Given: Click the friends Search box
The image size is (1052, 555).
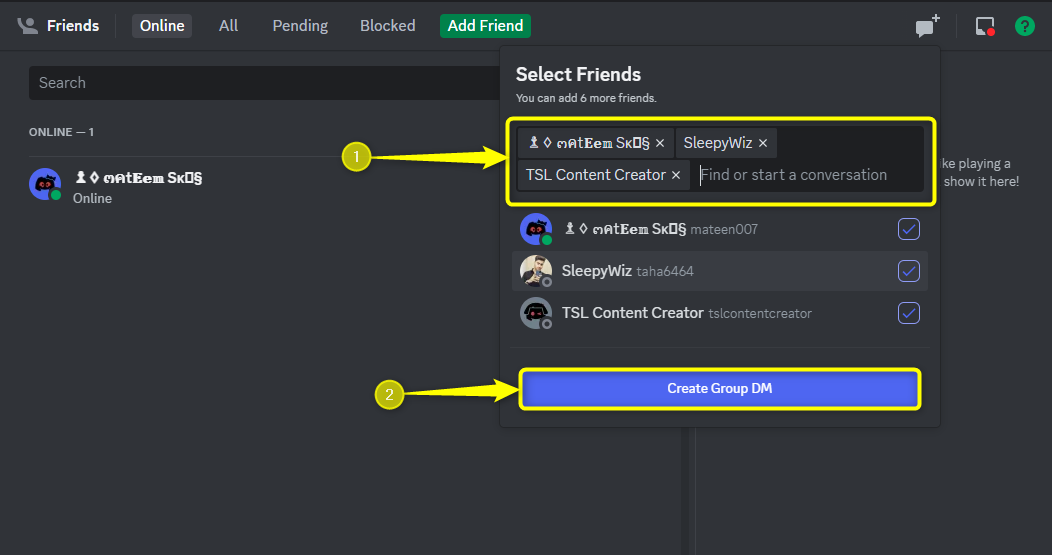Looking at the screenshot, I should point(260,83).
